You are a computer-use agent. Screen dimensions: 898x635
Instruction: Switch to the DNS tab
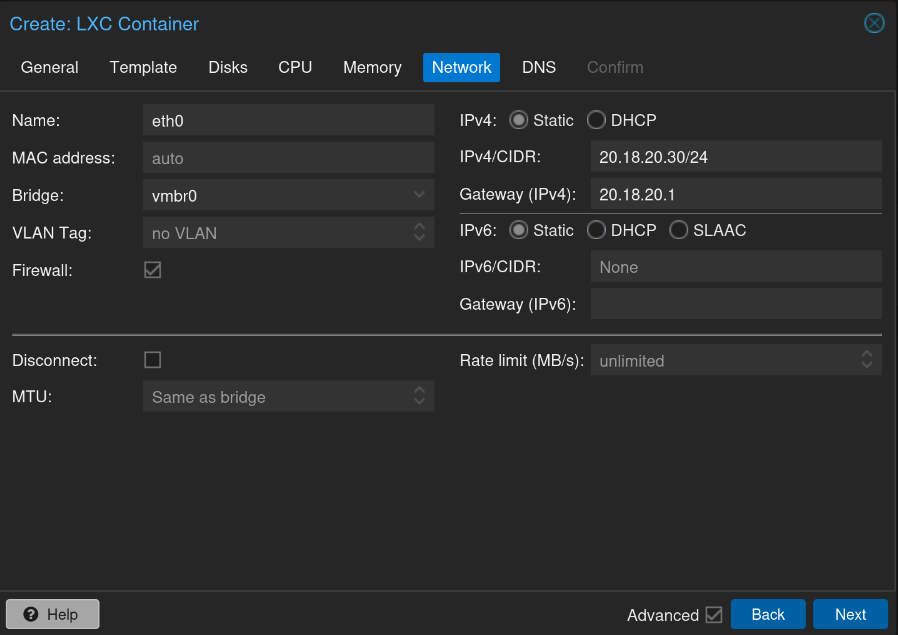click(539, 68)
